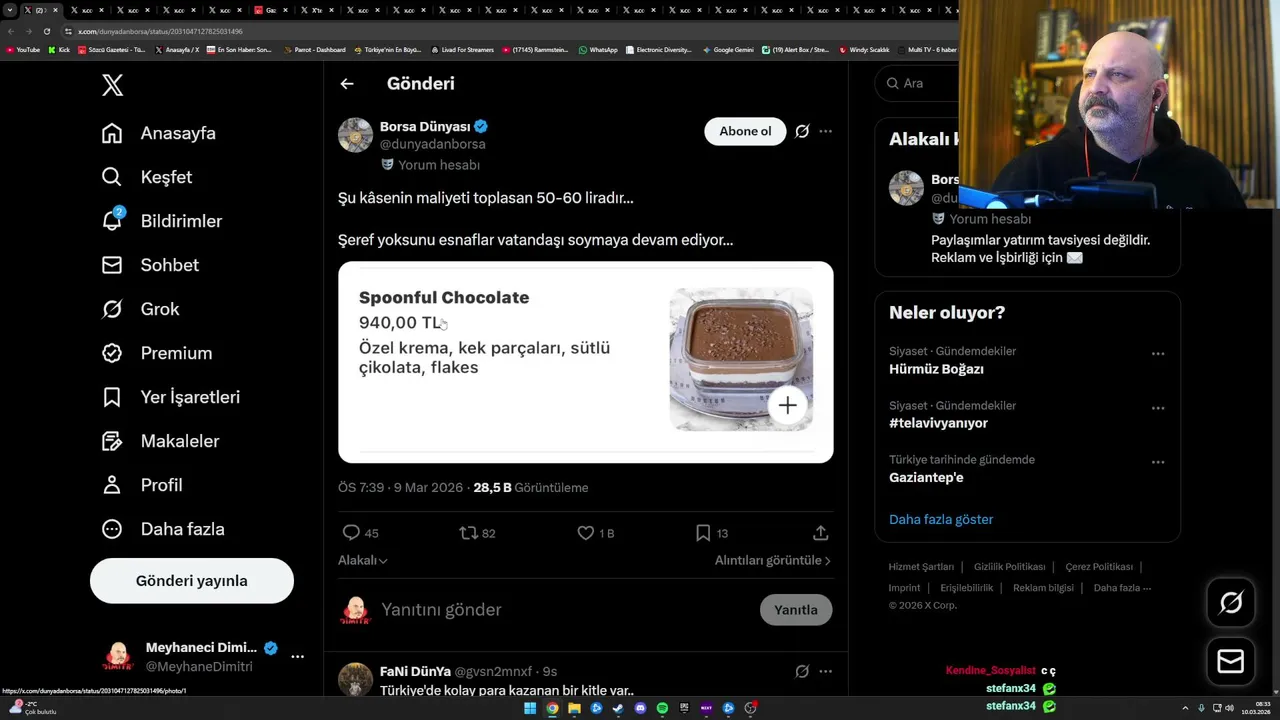This screenshot has width=1280, height=720.
Task: Click browser reload button
Action: pyautogui.click(x=46, y=31)
